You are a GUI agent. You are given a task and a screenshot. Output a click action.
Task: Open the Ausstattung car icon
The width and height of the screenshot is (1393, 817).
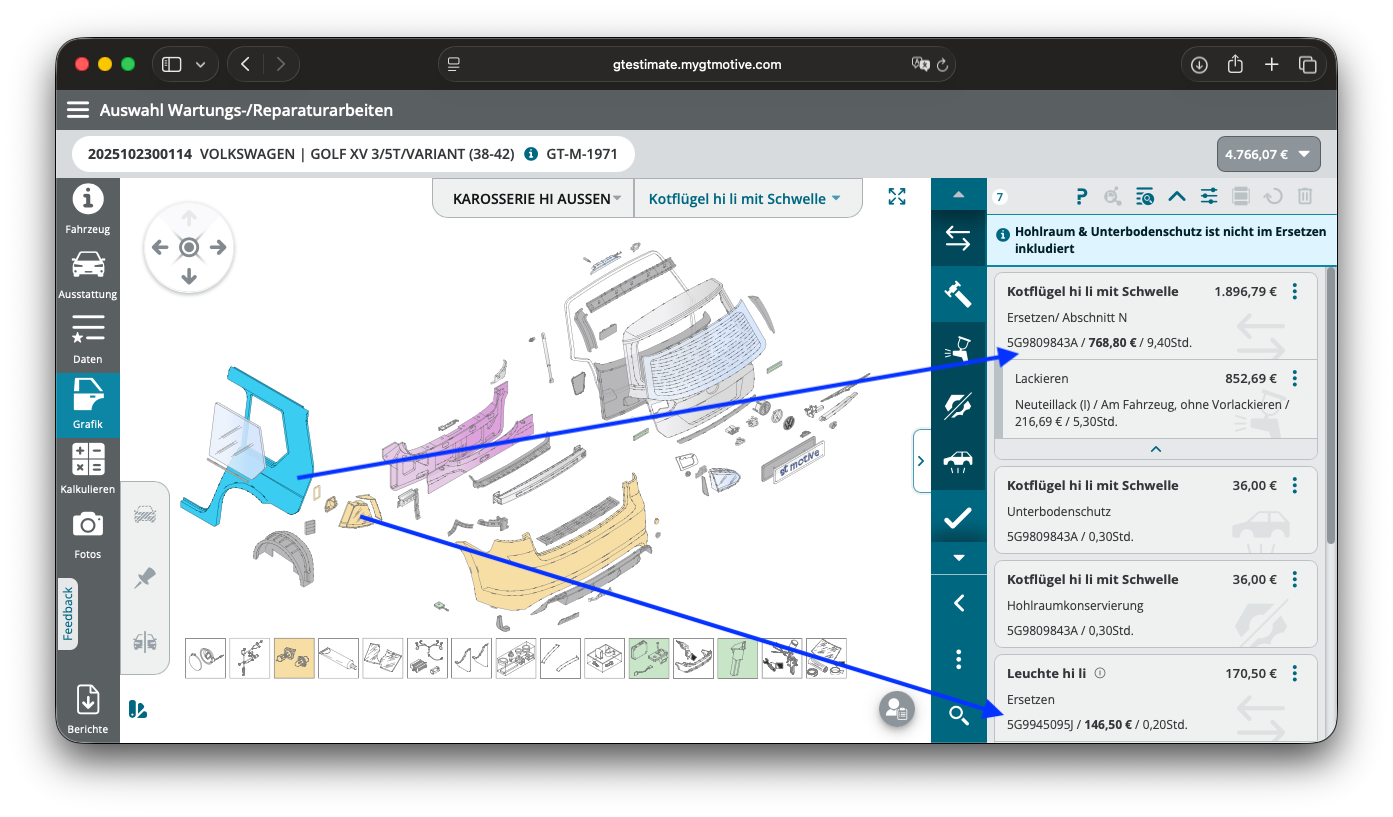pos(88,275)
